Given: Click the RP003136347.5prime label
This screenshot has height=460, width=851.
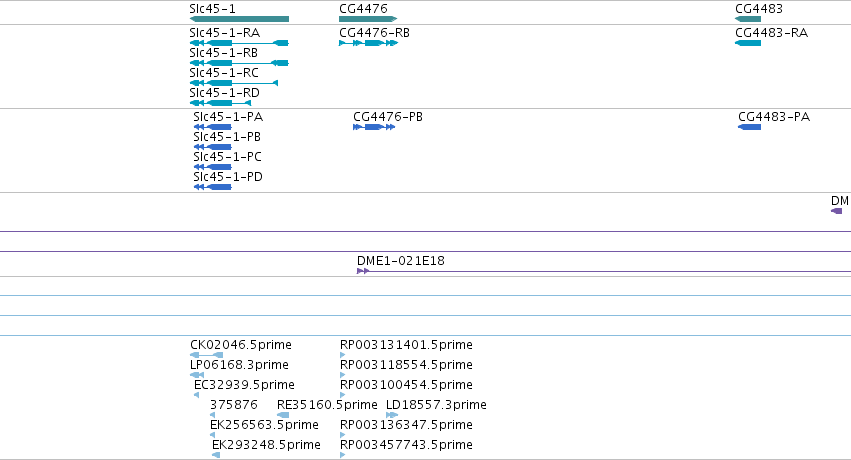Looking at the screenshot, I should click(407, 425).
